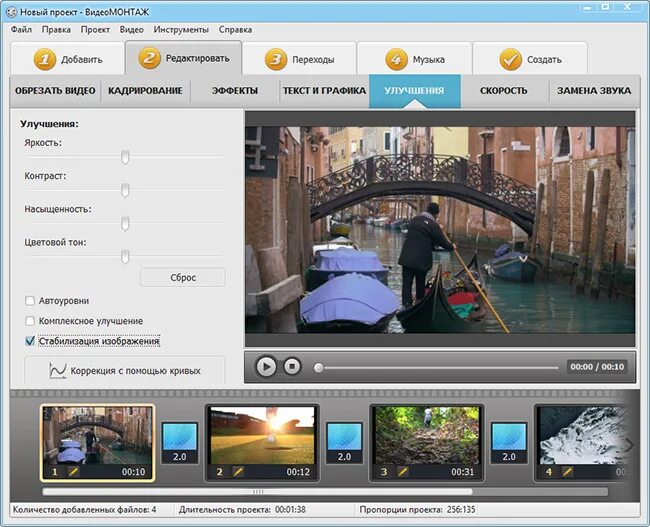Viewport: 650px width, 527px height.
Task: Click the step 1 orange number badge
Action: click(45, 59)
